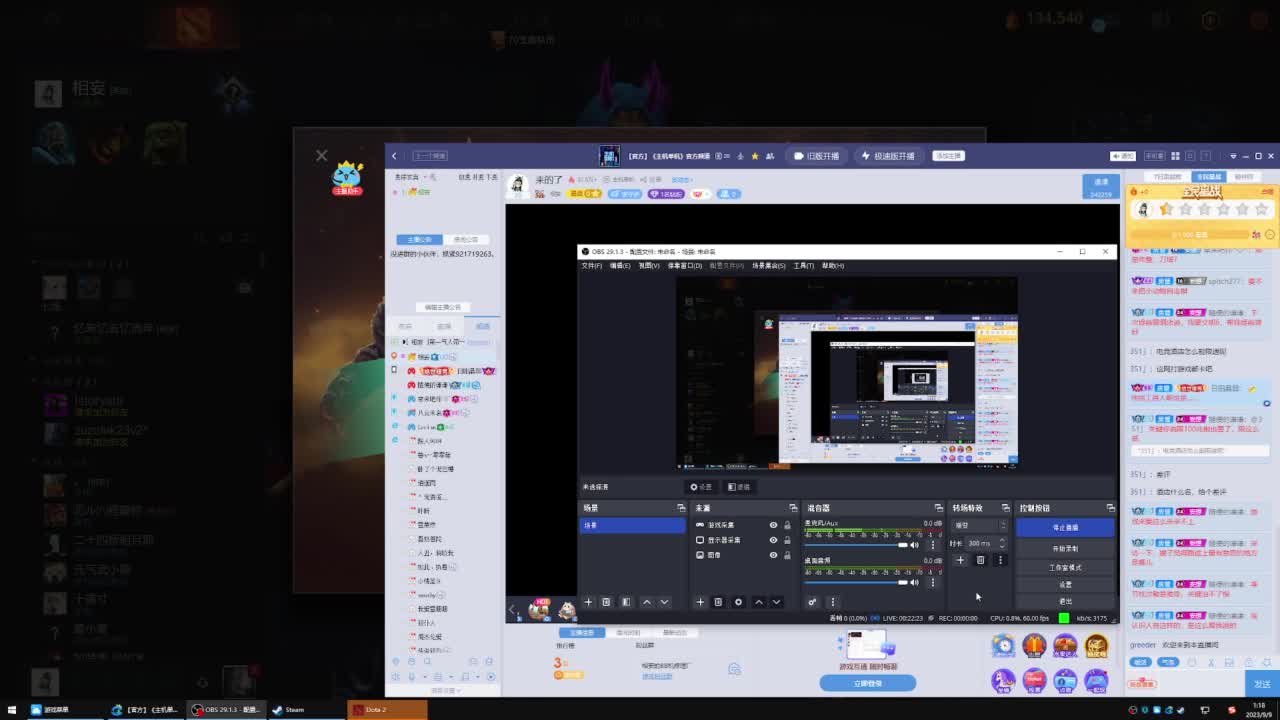Move source up in sources toolbar
The image size is (1280, 720).
point(758,602)
